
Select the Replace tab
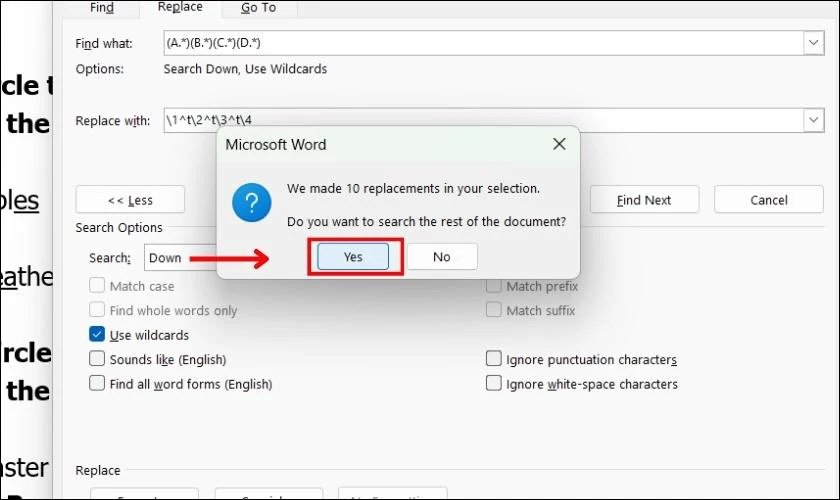point(180,7)
